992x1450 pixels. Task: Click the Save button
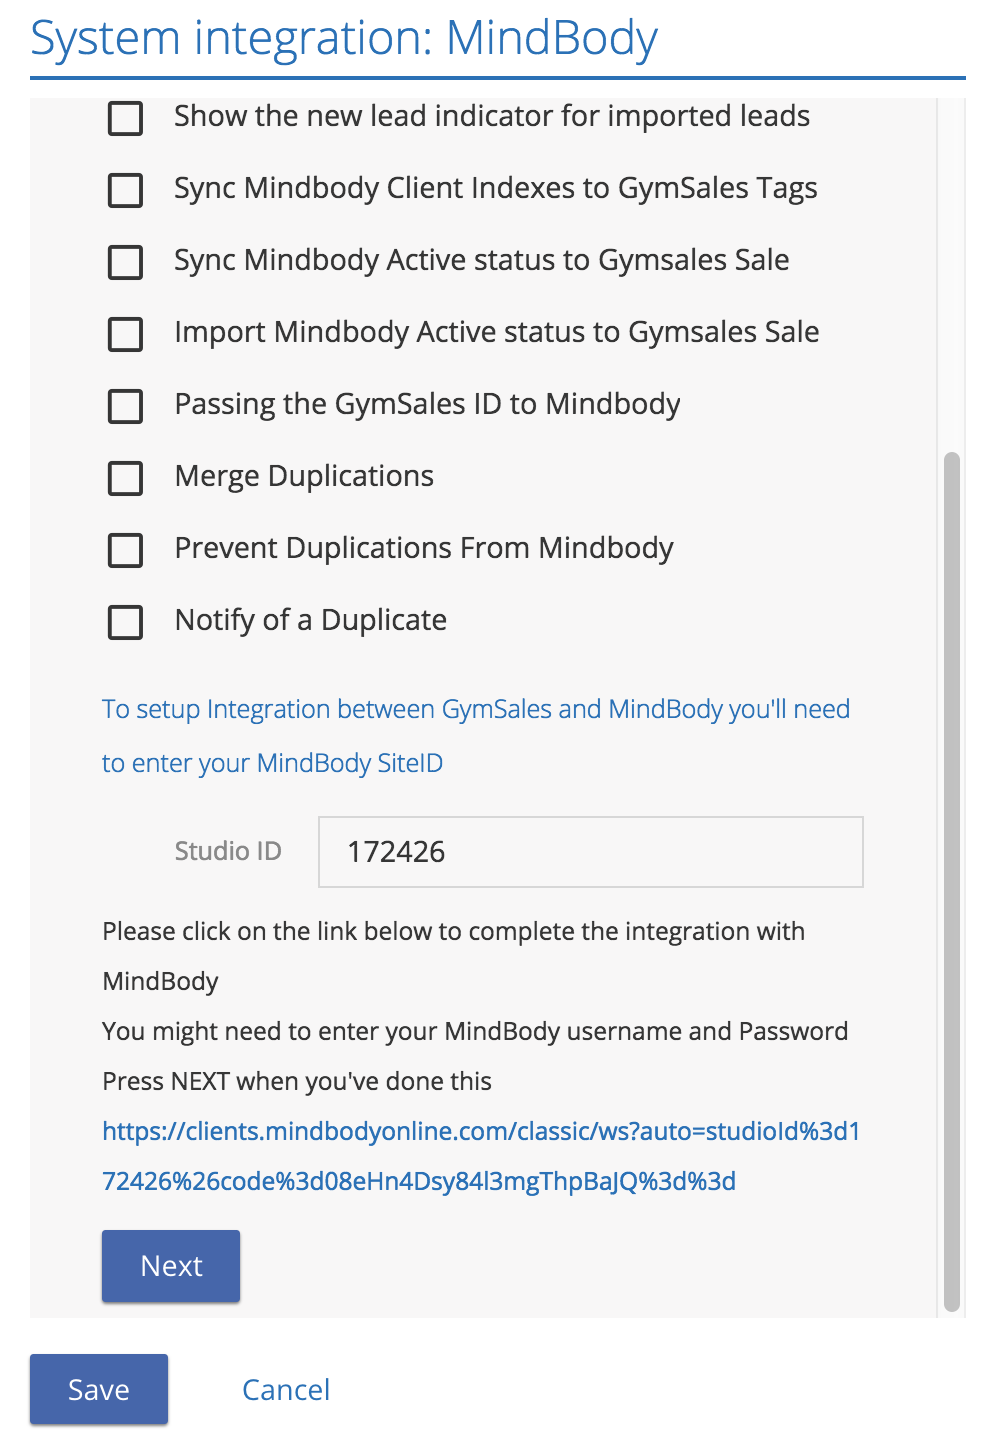tap(99, 1389)
